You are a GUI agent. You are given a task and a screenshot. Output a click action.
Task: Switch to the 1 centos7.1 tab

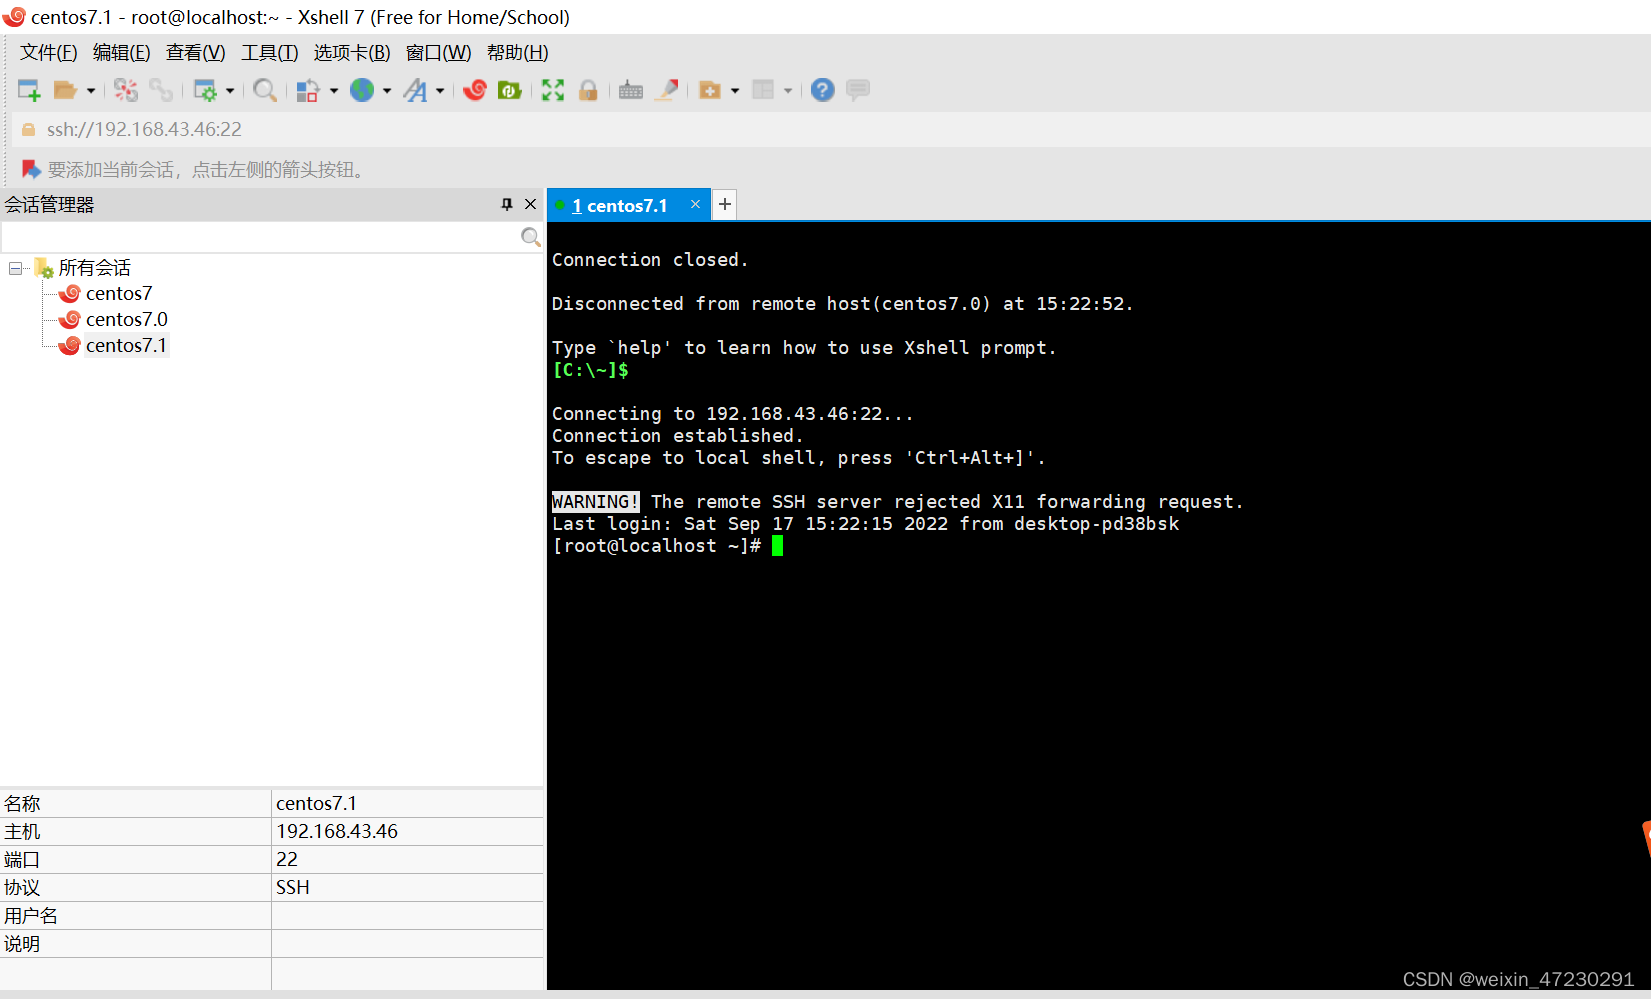coord(619,205)
